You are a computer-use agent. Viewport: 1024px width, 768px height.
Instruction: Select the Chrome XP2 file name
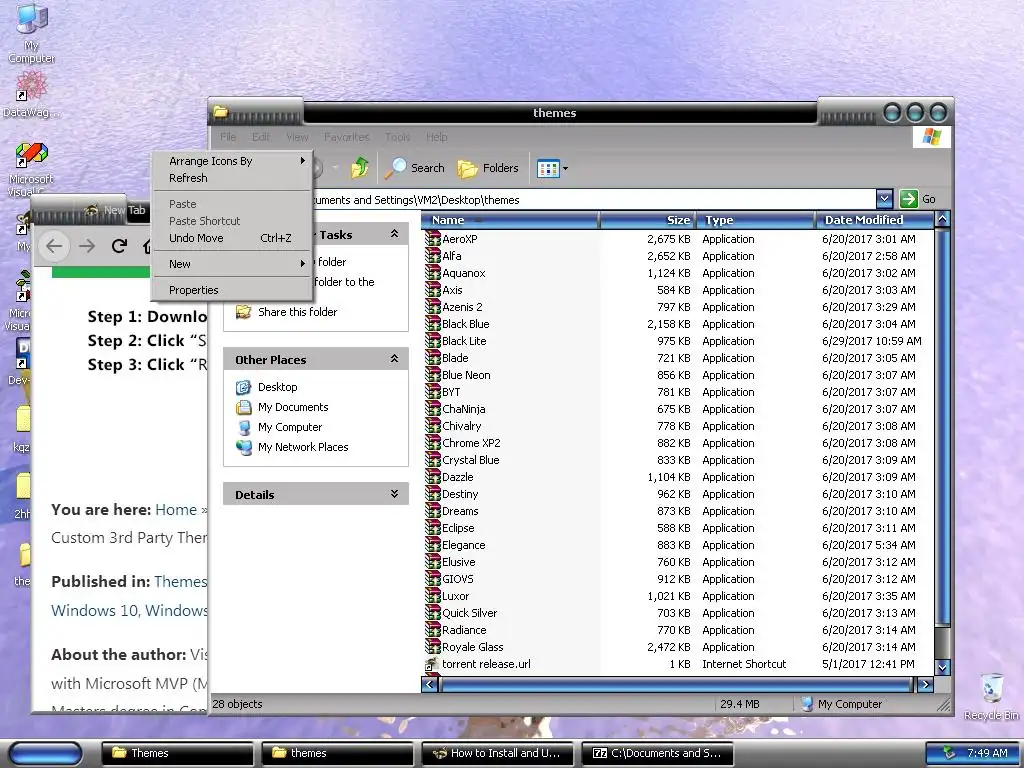471,443
